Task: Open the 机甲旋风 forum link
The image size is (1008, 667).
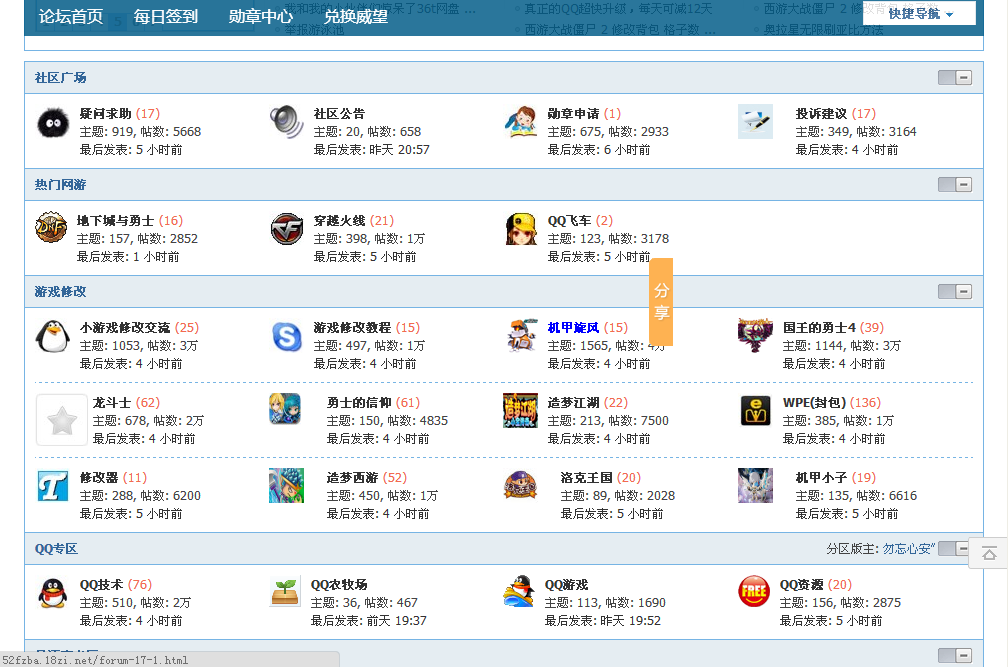Action: pyautogui.click(x=573, y=327)
